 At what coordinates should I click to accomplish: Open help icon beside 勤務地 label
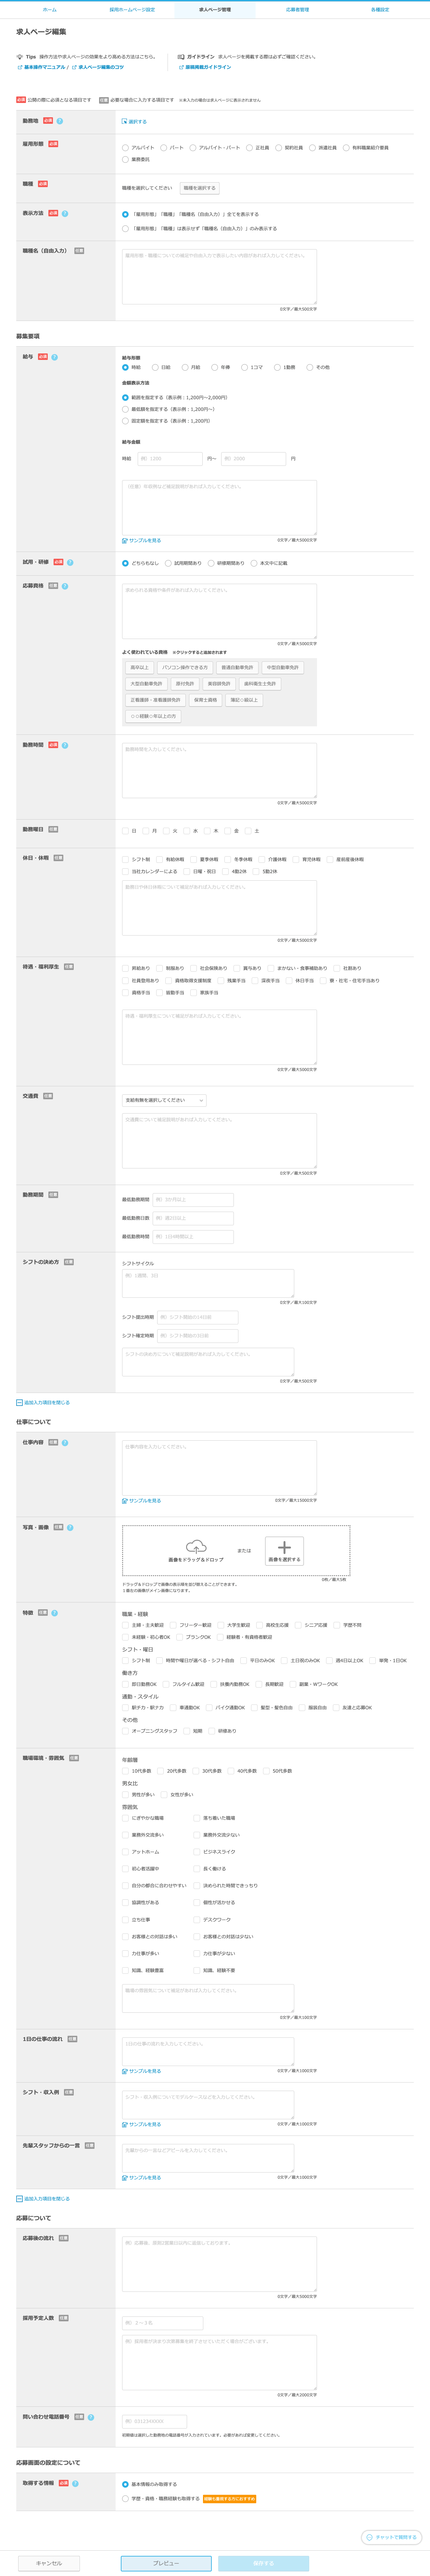click(60, 121)
